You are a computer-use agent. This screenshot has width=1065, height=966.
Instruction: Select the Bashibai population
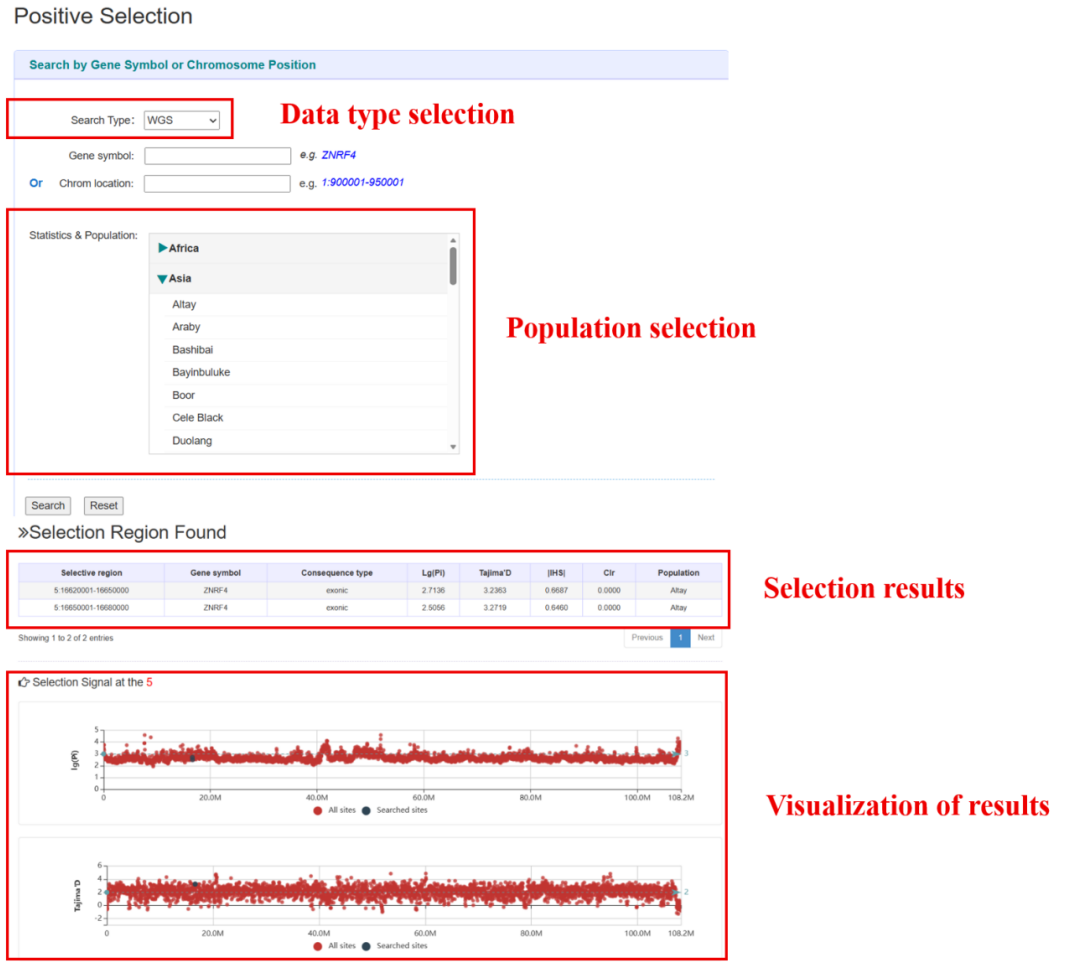click(x=192, y=350)
